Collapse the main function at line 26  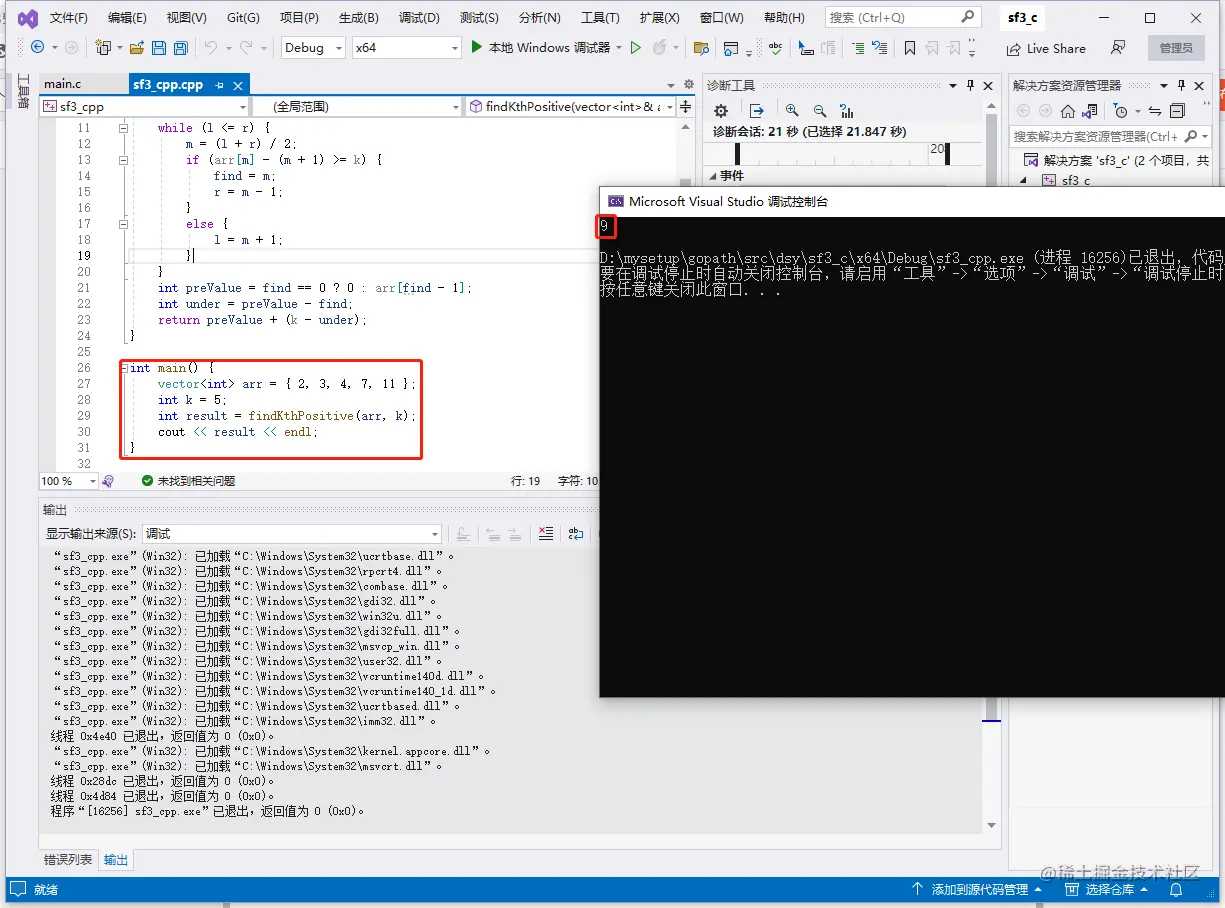coord(124,368)
